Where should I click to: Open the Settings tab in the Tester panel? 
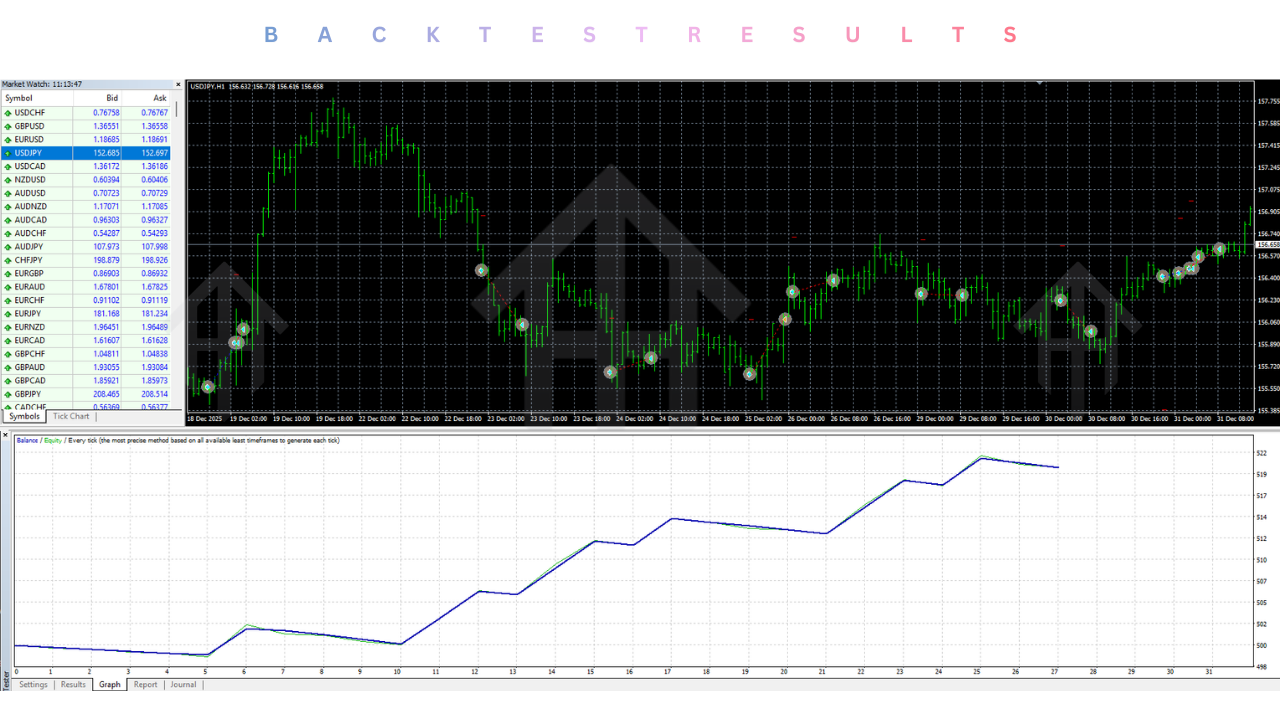(x=33, y=684)
